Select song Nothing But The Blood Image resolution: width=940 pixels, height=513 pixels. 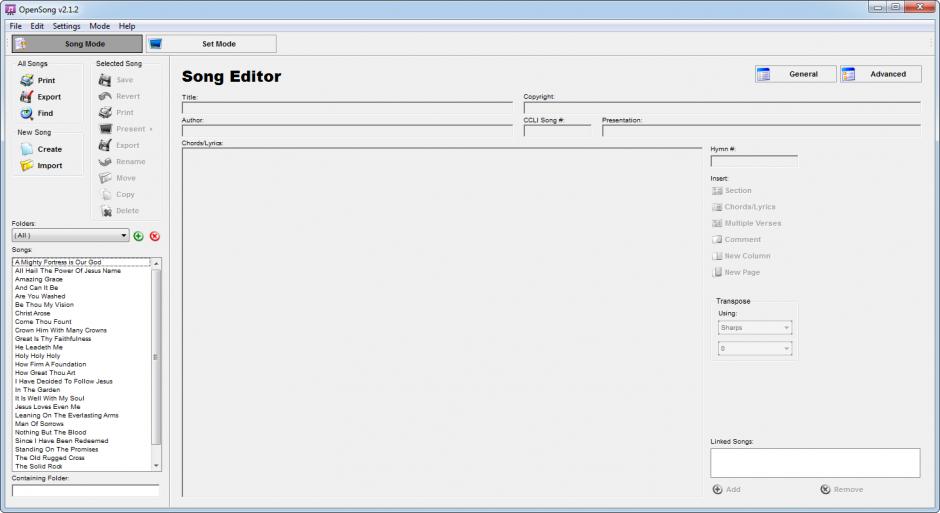51,433
